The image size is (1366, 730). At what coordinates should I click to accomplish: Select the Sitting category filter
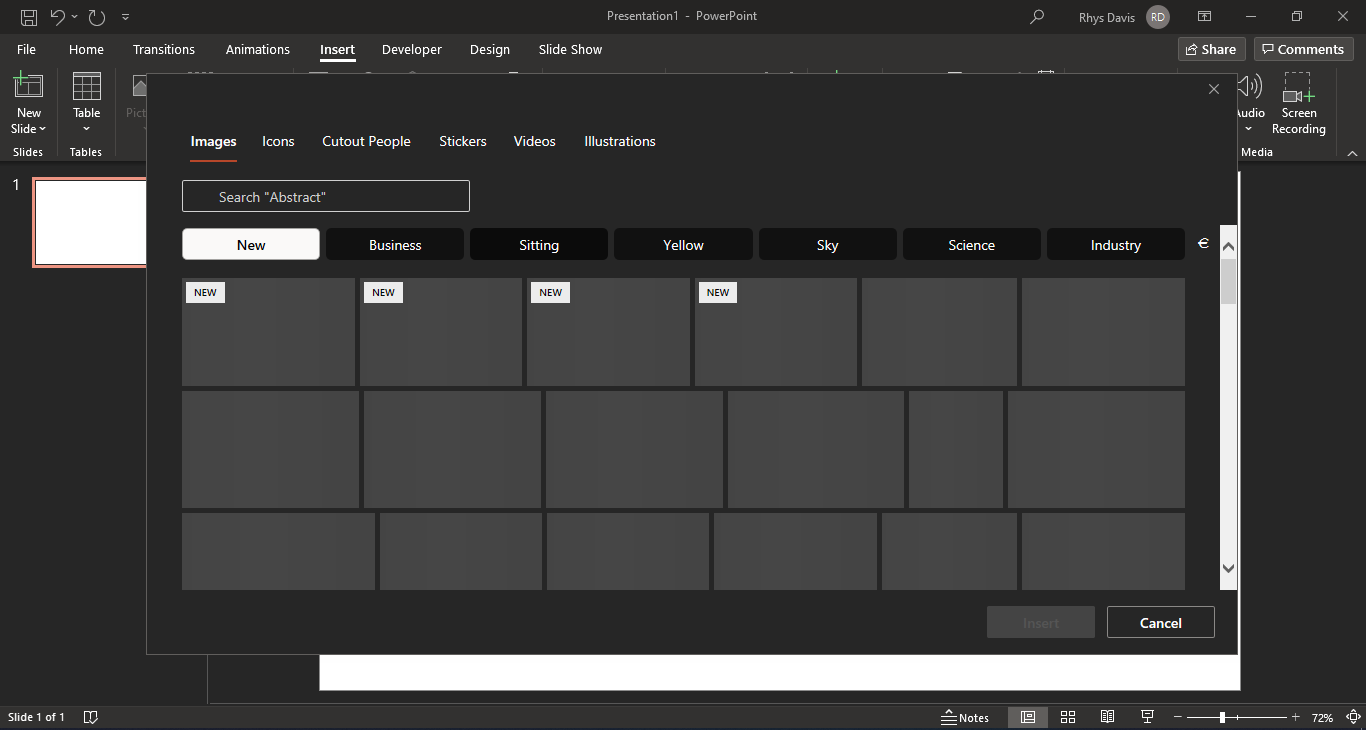tap(539, 245)
